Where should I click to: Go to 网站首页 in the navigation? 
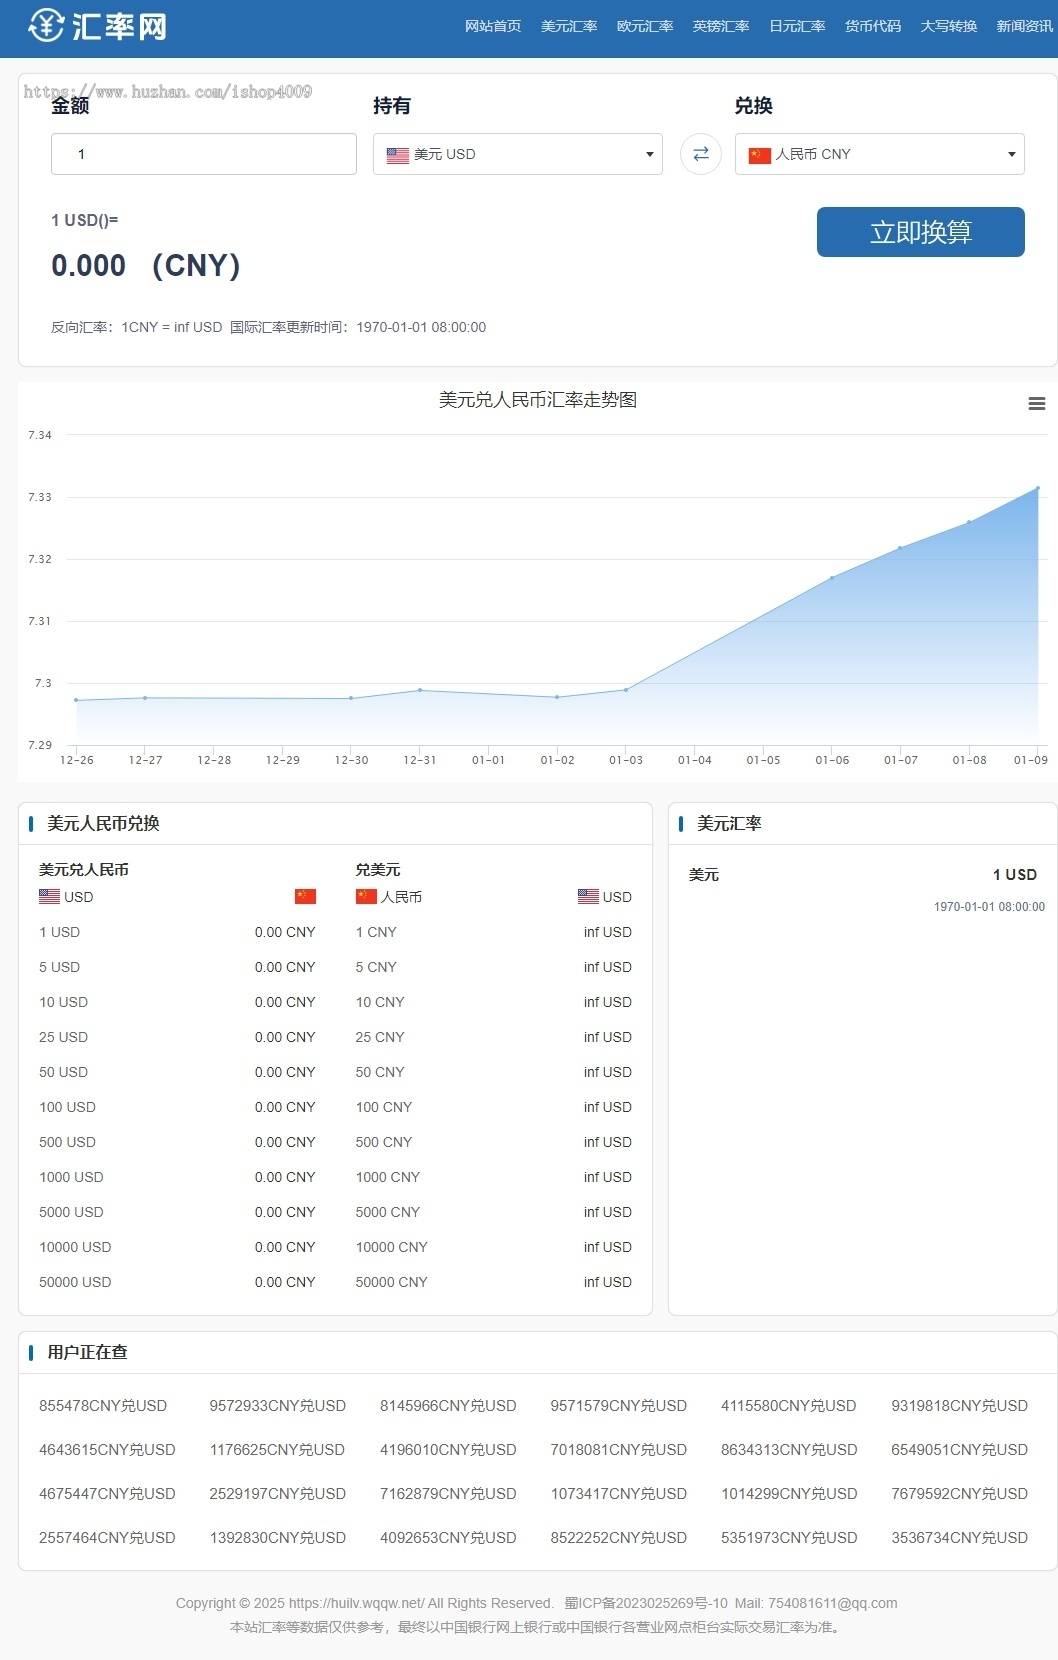tap(493, 26)
